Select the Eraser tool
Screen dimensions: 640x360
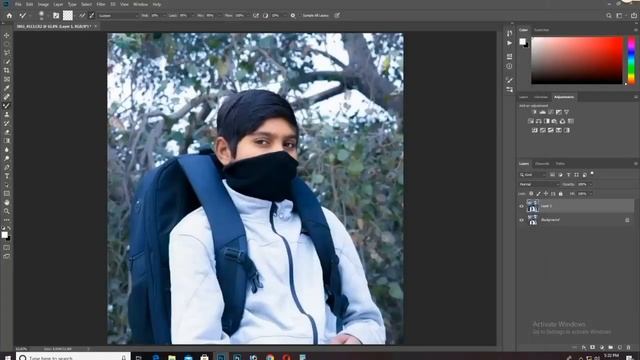[x=7, y=132]
